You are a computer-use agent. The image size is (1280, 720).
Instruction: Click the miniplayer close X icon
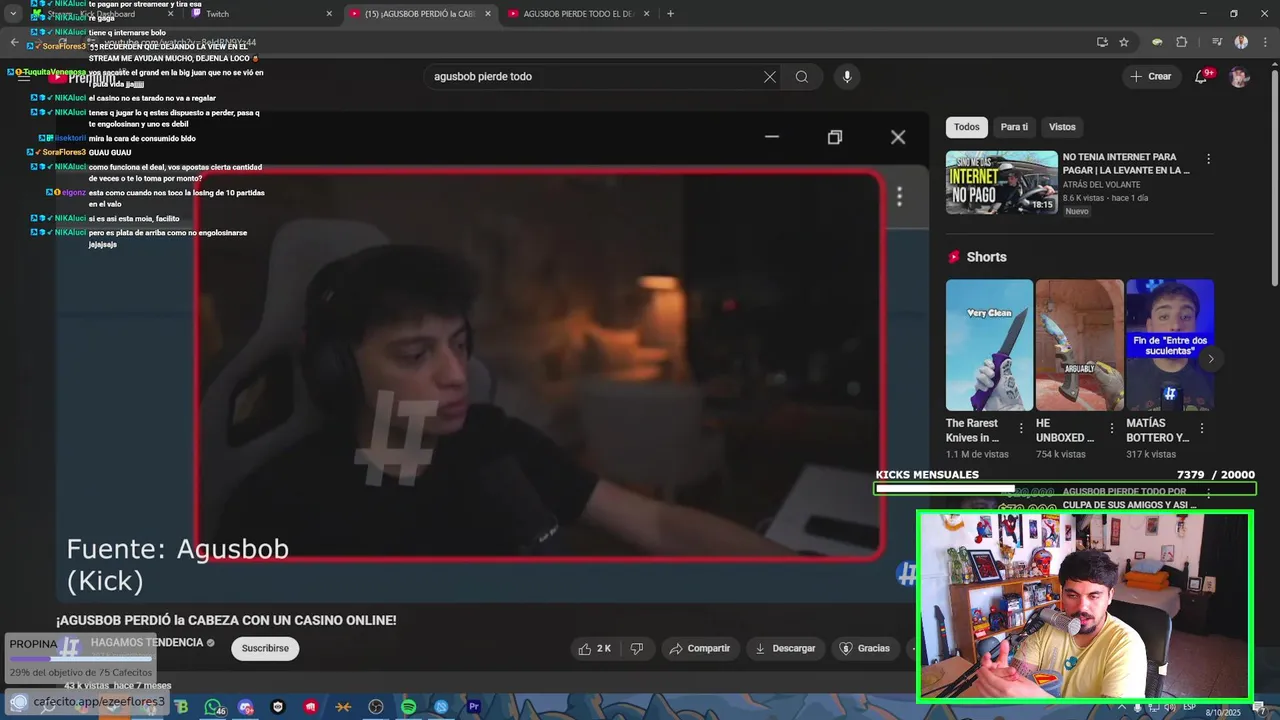[898, 137]
